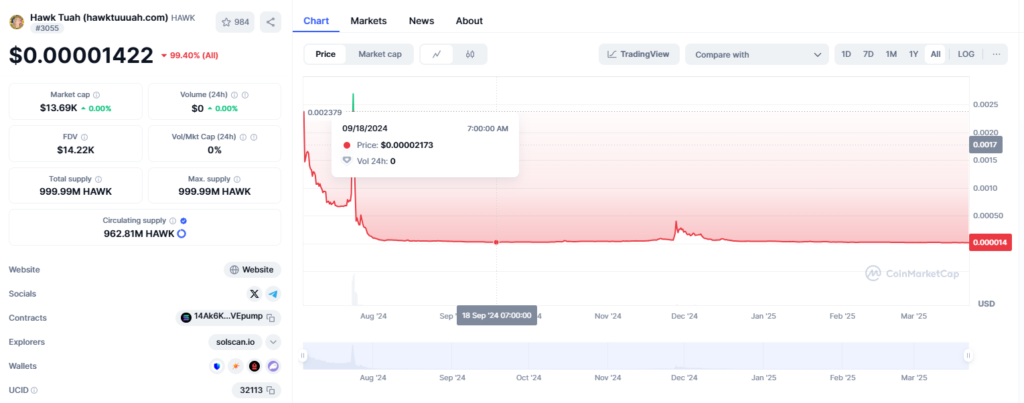Switch to candlestick chart view icon

[470, 54]
